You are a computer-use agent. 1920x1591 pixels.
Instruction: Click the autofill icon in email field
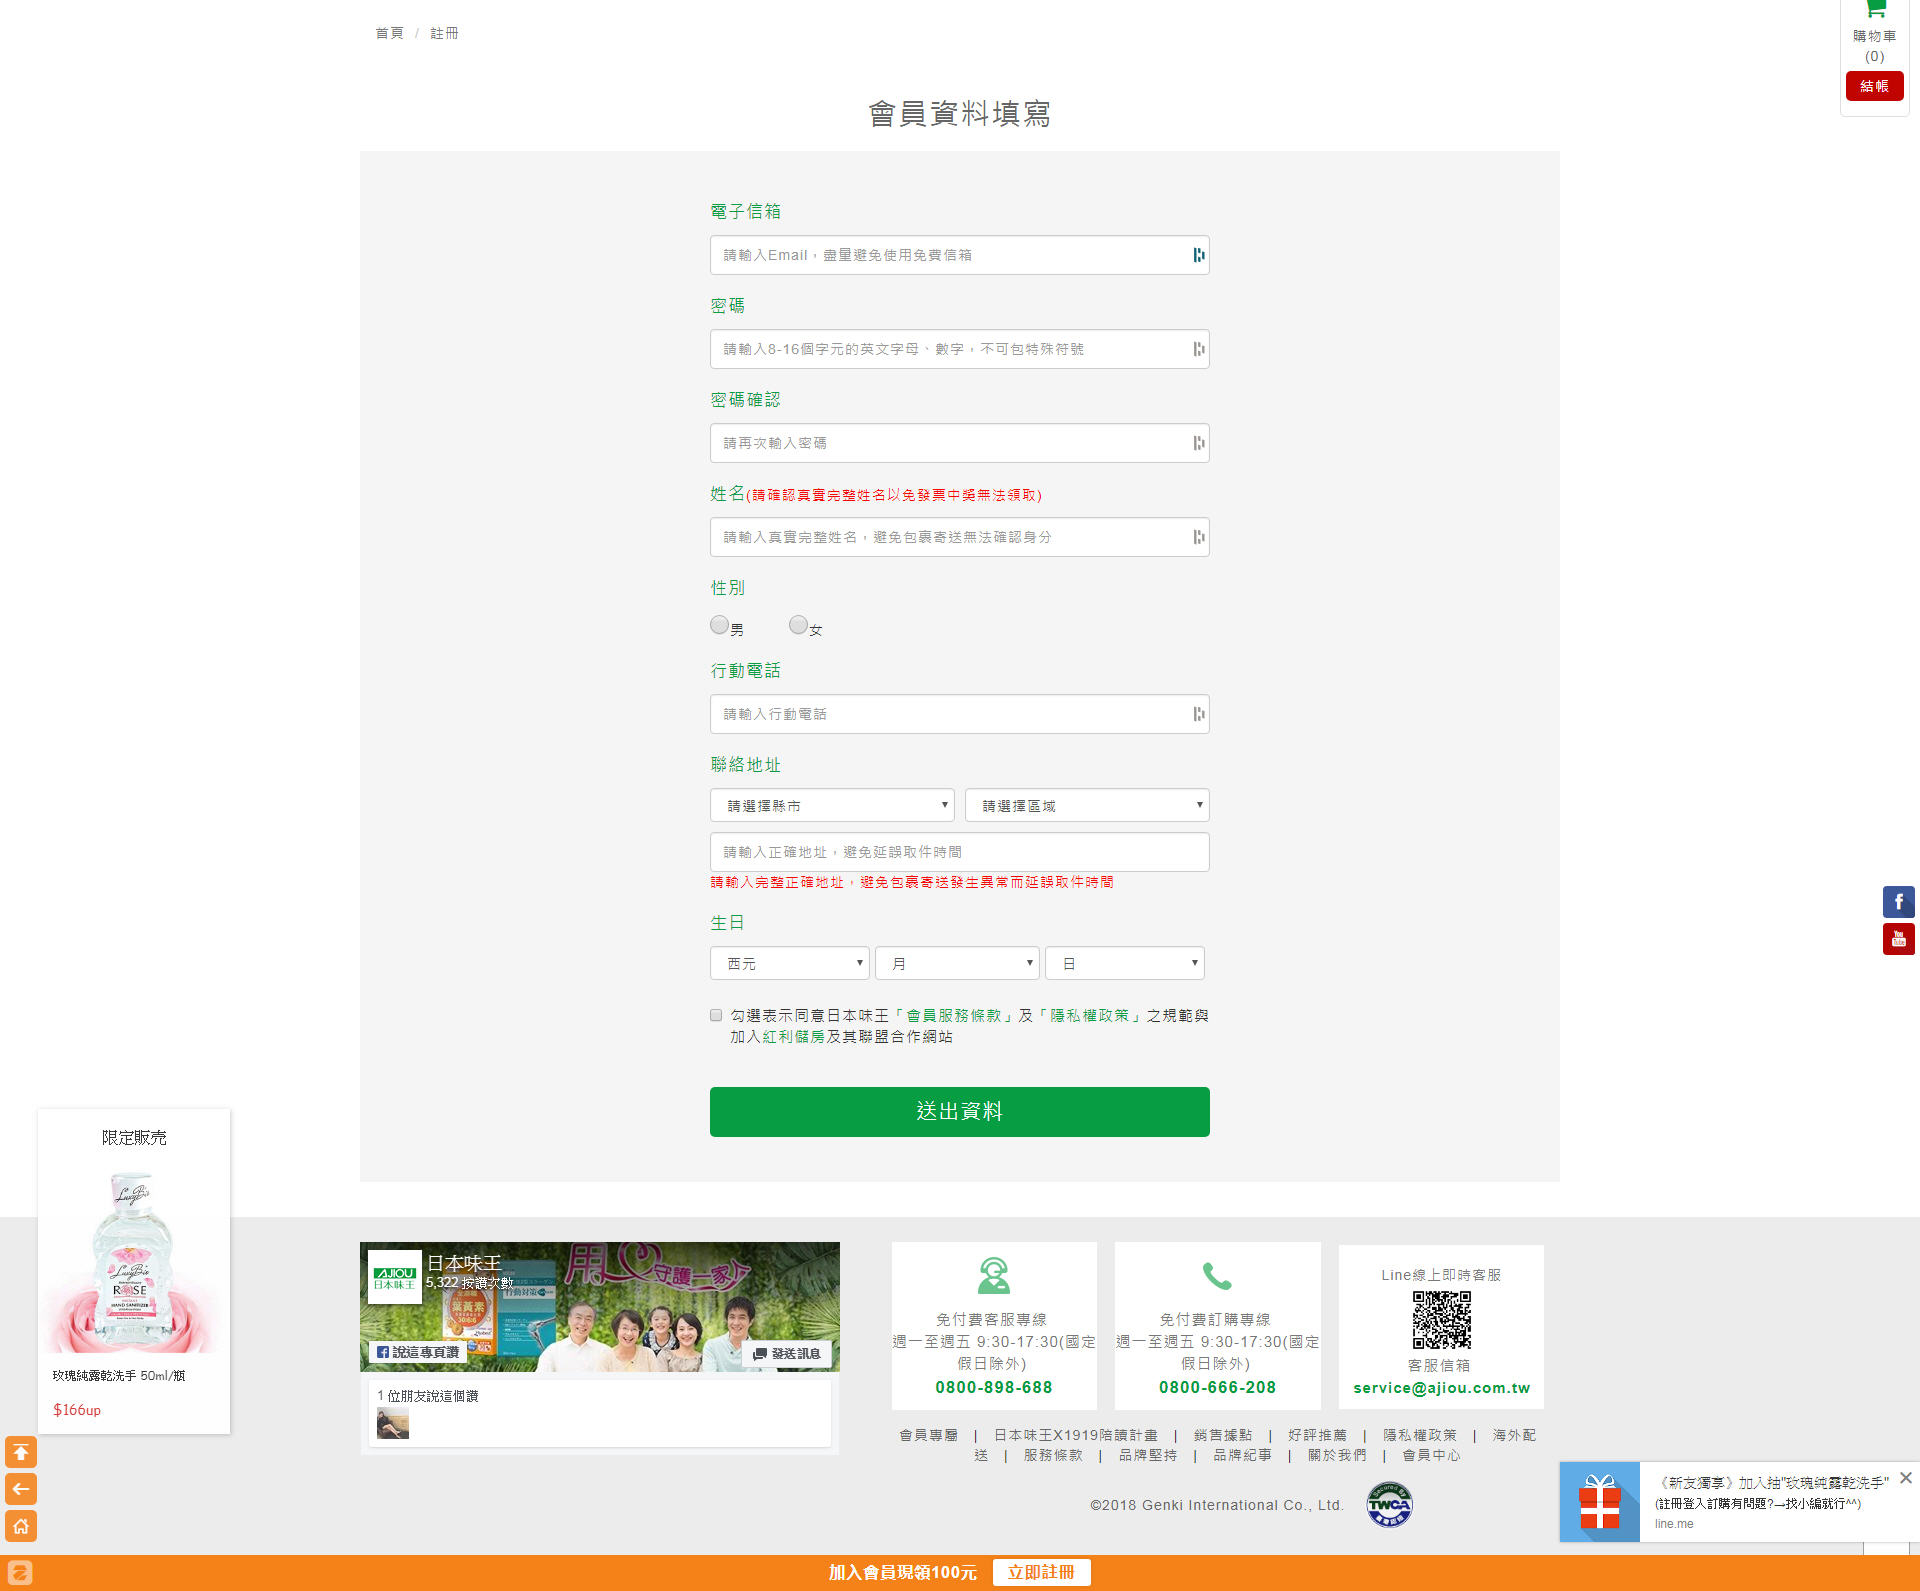[1198, 255]
